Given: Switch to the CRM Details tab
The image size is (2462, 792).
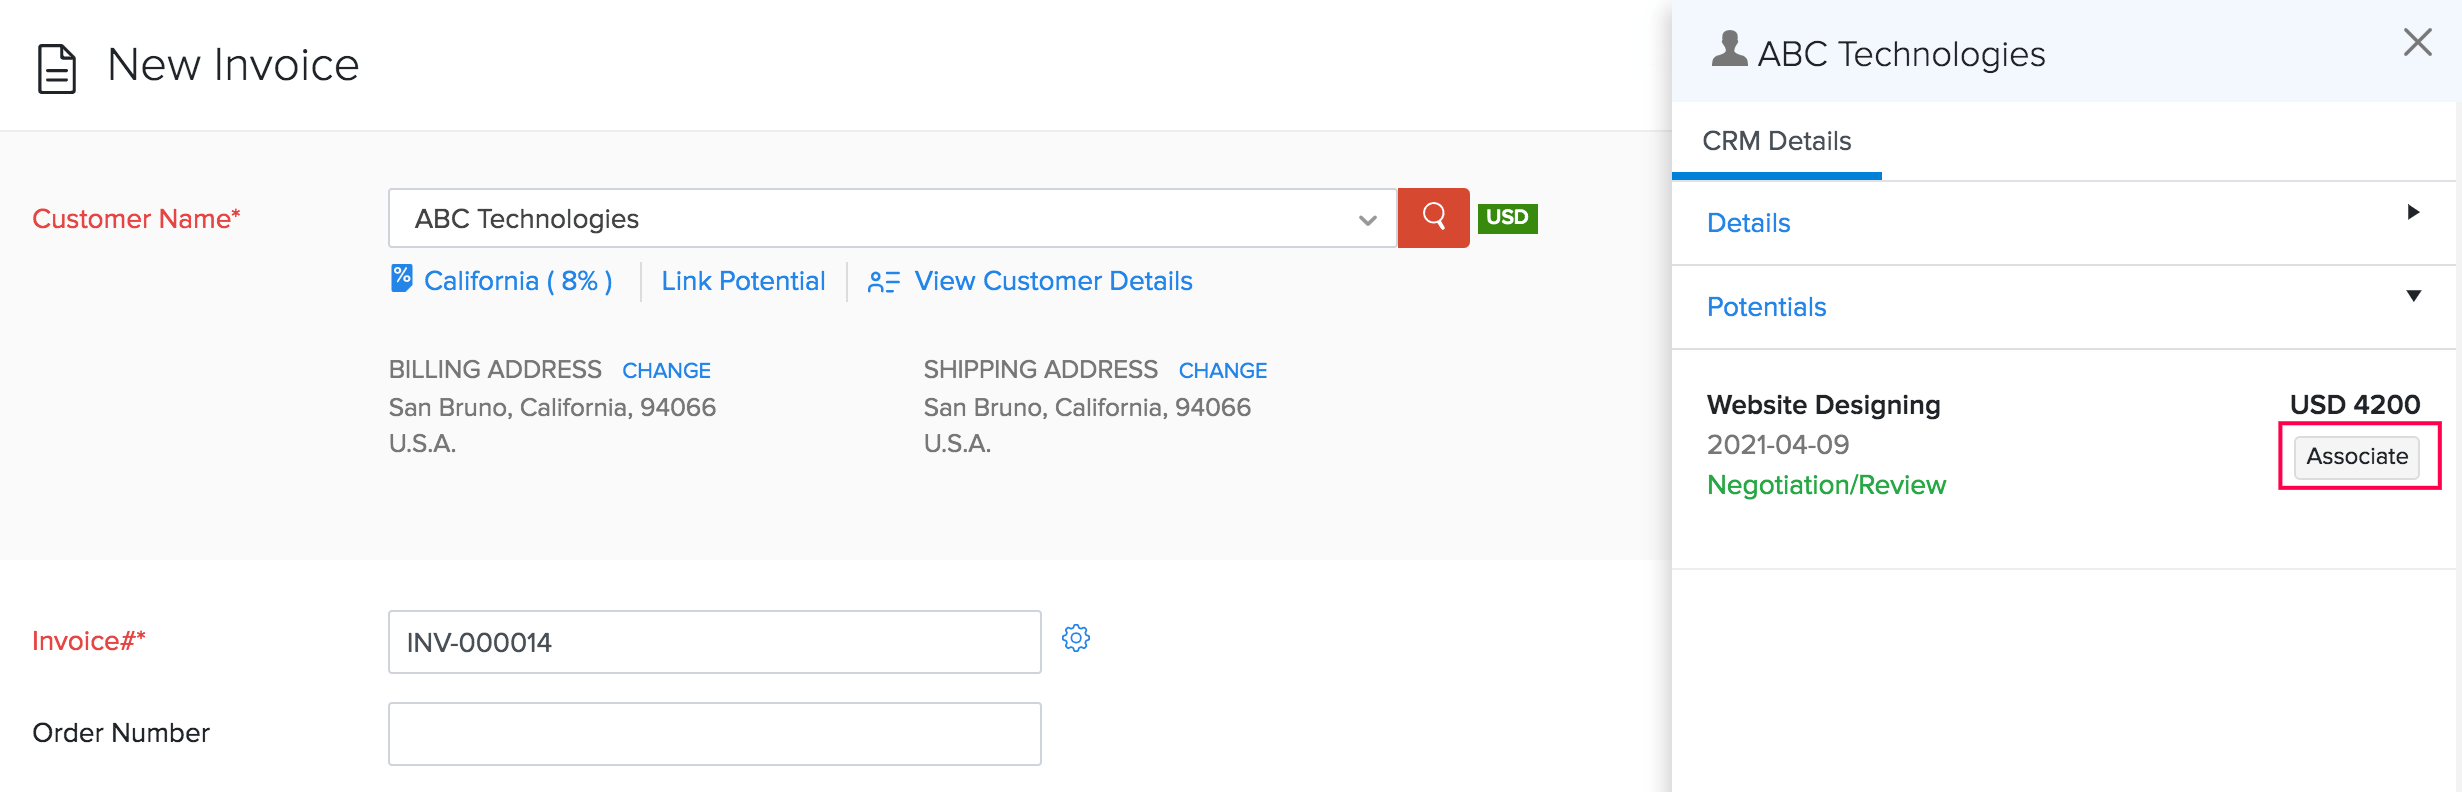Looking at the screenshot, I should 1776,141.
